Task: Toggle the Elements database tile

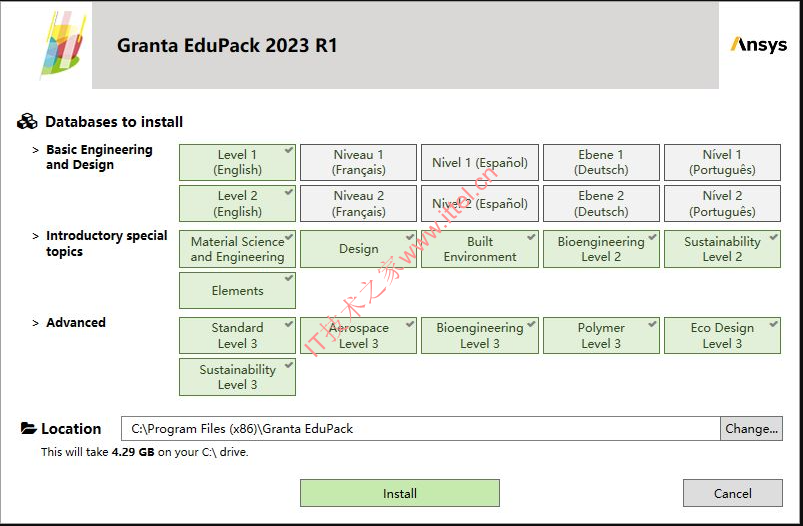Action: [237, 290]
